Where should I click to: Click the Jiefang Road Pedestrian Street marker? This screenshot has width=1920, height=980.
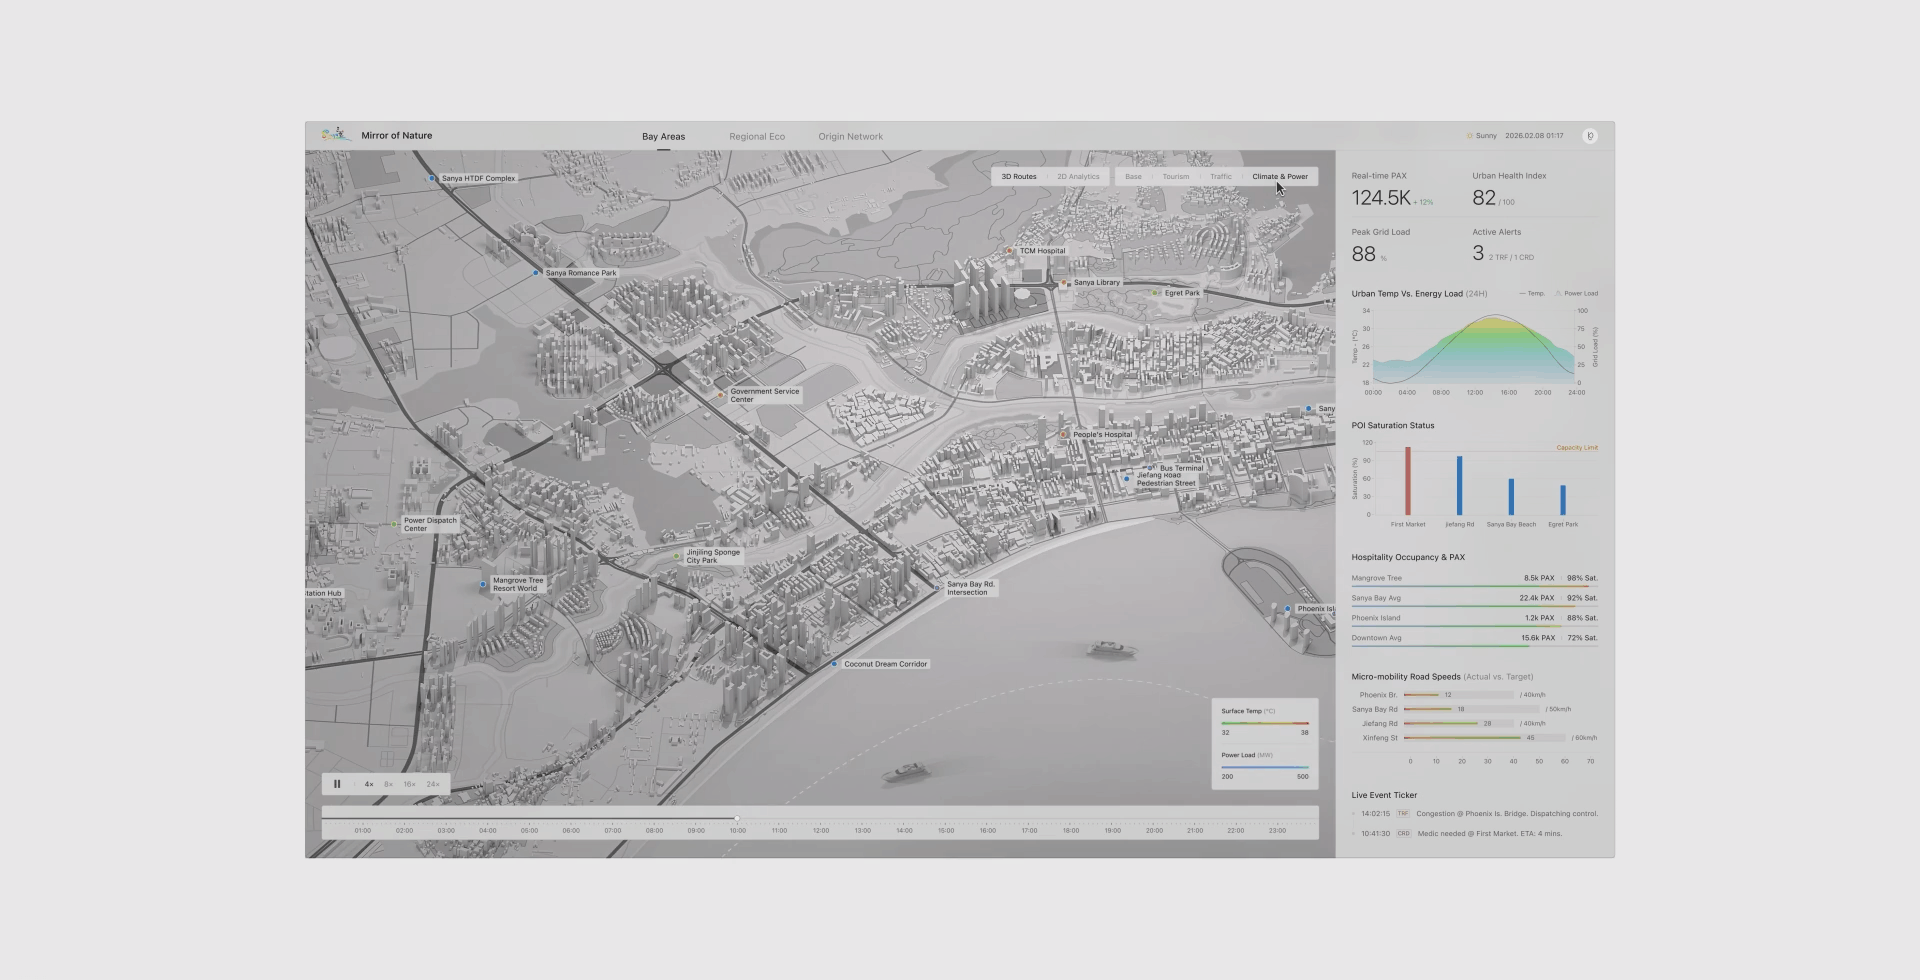[x=1127, y=479]
